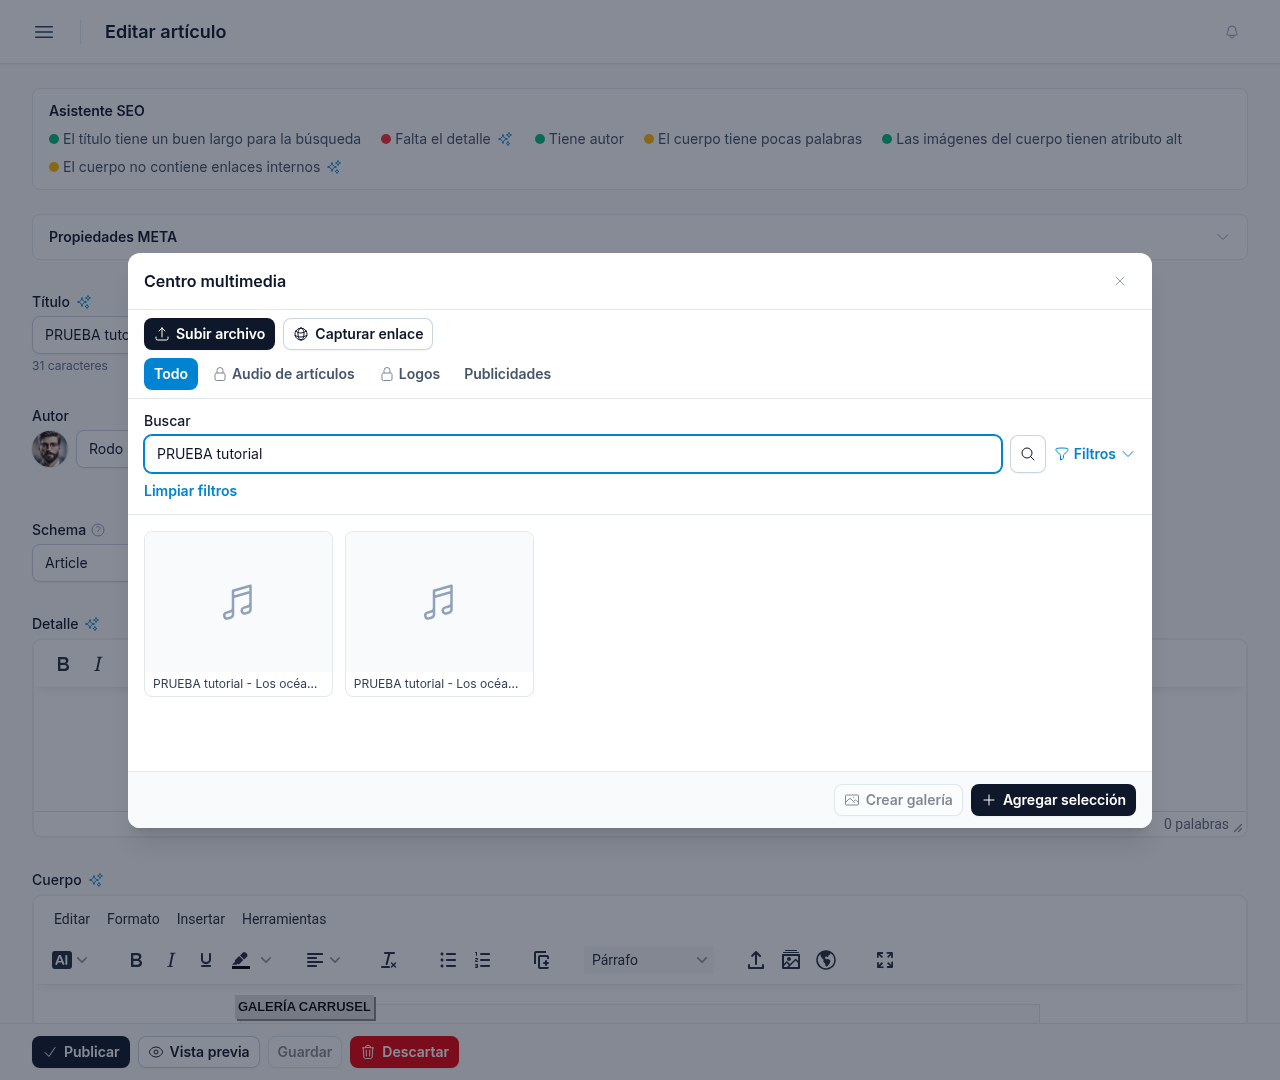Viewport: 1280px width, 1080px height.
Task: Apply the text highlight color
Action: [241, 960]
